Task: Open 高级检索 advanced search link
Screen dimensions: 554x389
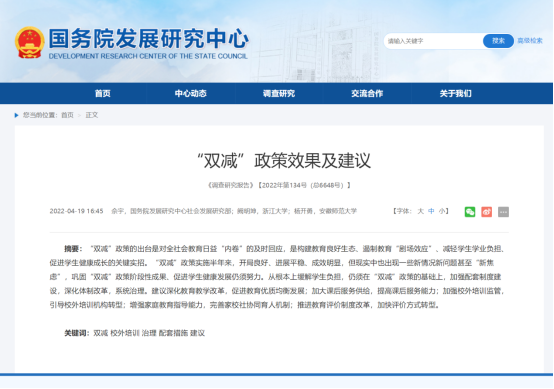Action: tap(530, 41)
